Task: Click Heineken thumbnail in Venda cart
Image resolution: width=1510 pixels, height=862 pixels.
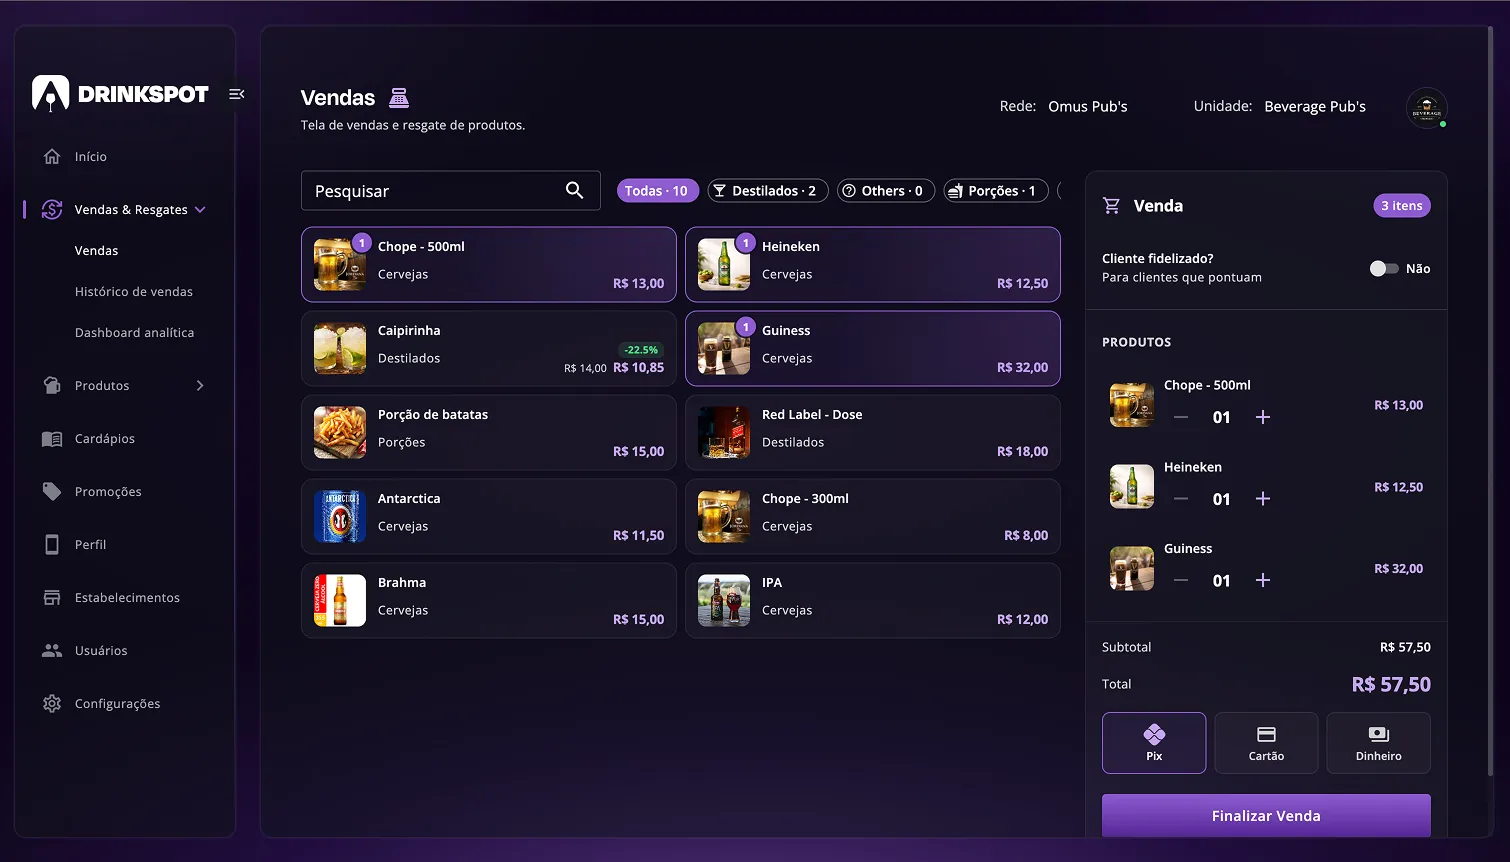Action: 1132,487
